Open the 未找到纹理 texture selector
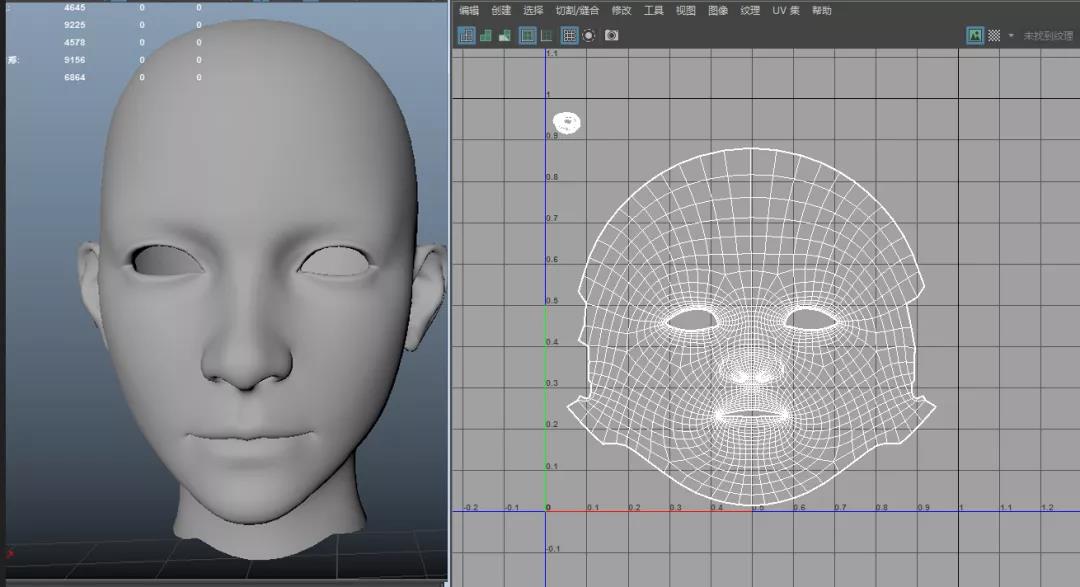The image size is (1080, 587). tap(1047, 35)
